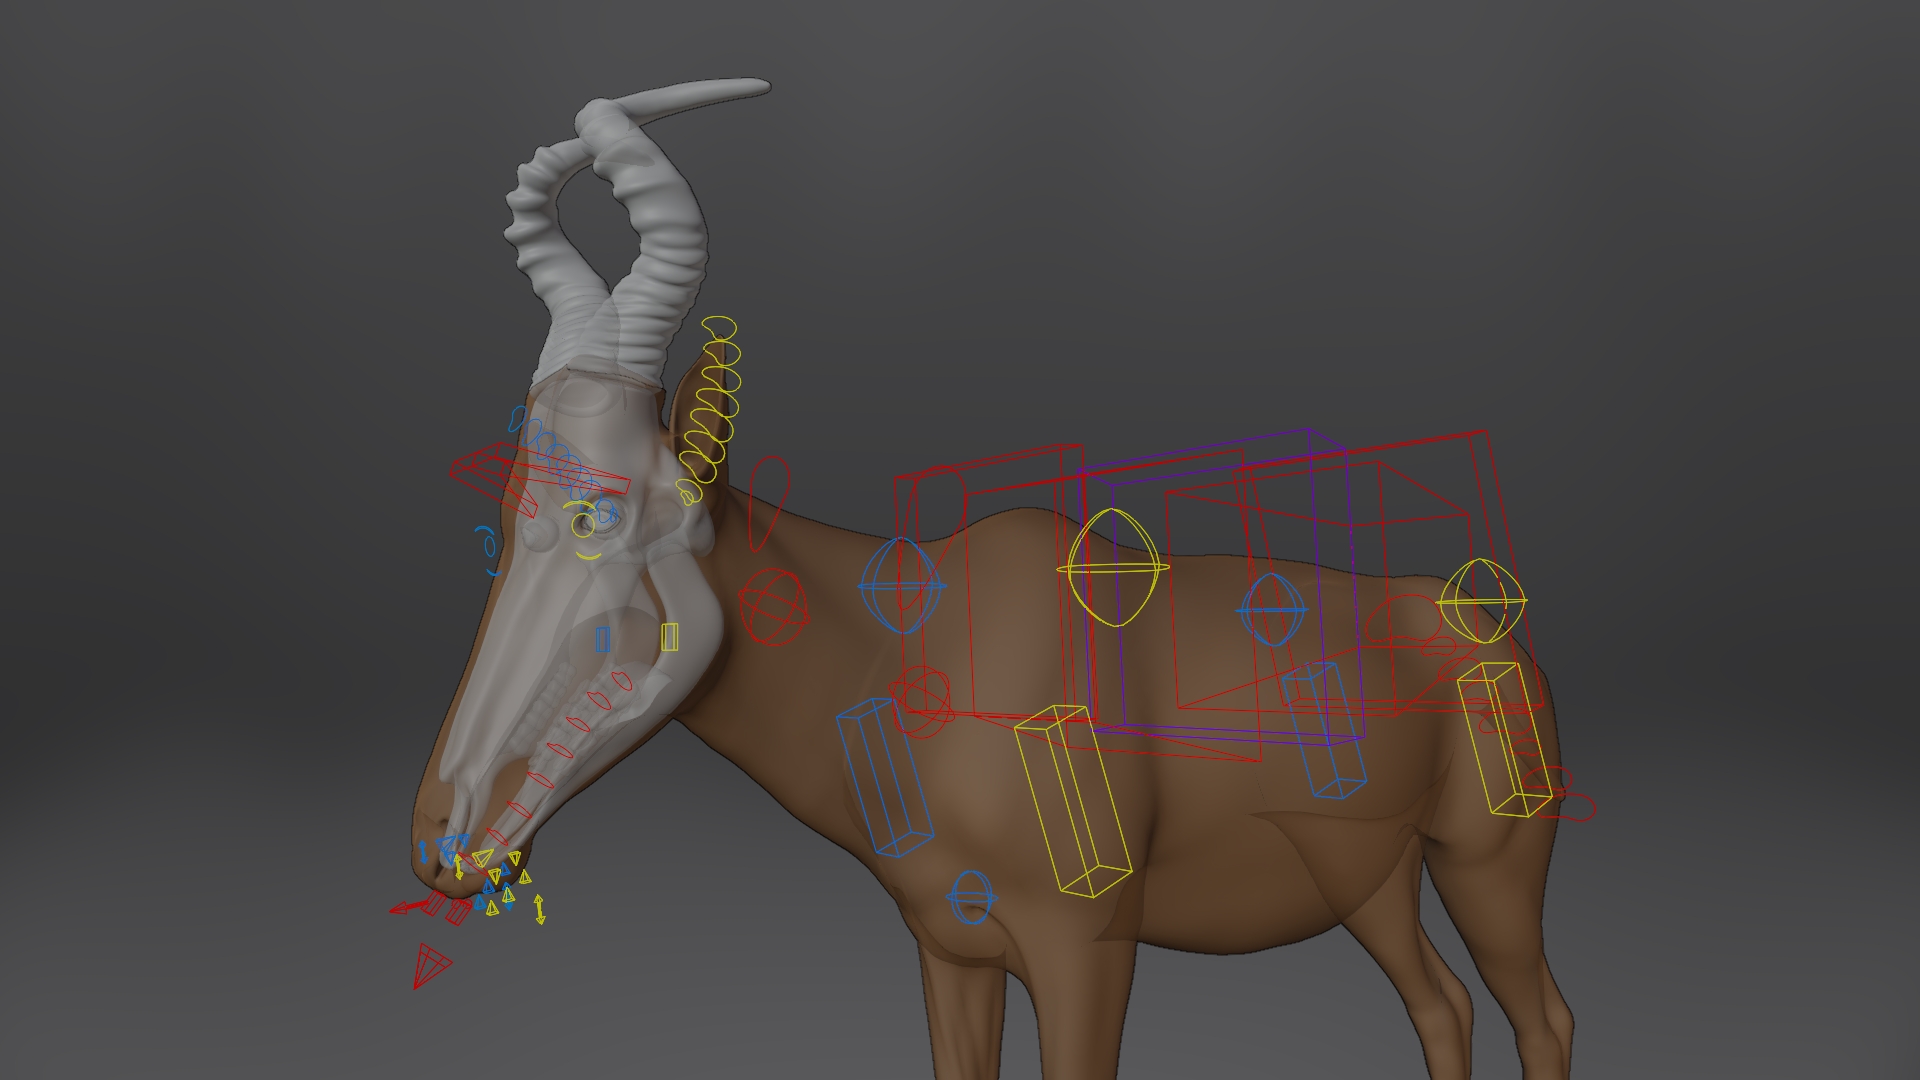The height and width of the screenshot is (1080, 1920).
Task: Select the blue double-arrow control on the nose
Action: coord(423,852)
